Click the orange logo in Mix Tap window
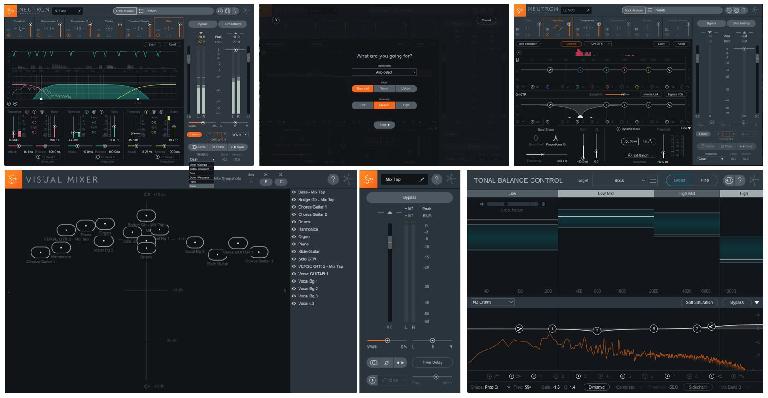768x398 pixels. pos(368,180)
